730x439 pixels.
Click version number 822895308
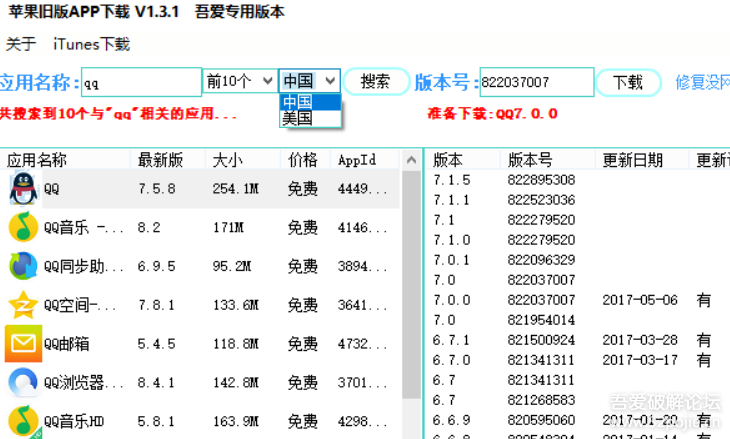click(541, 180)
